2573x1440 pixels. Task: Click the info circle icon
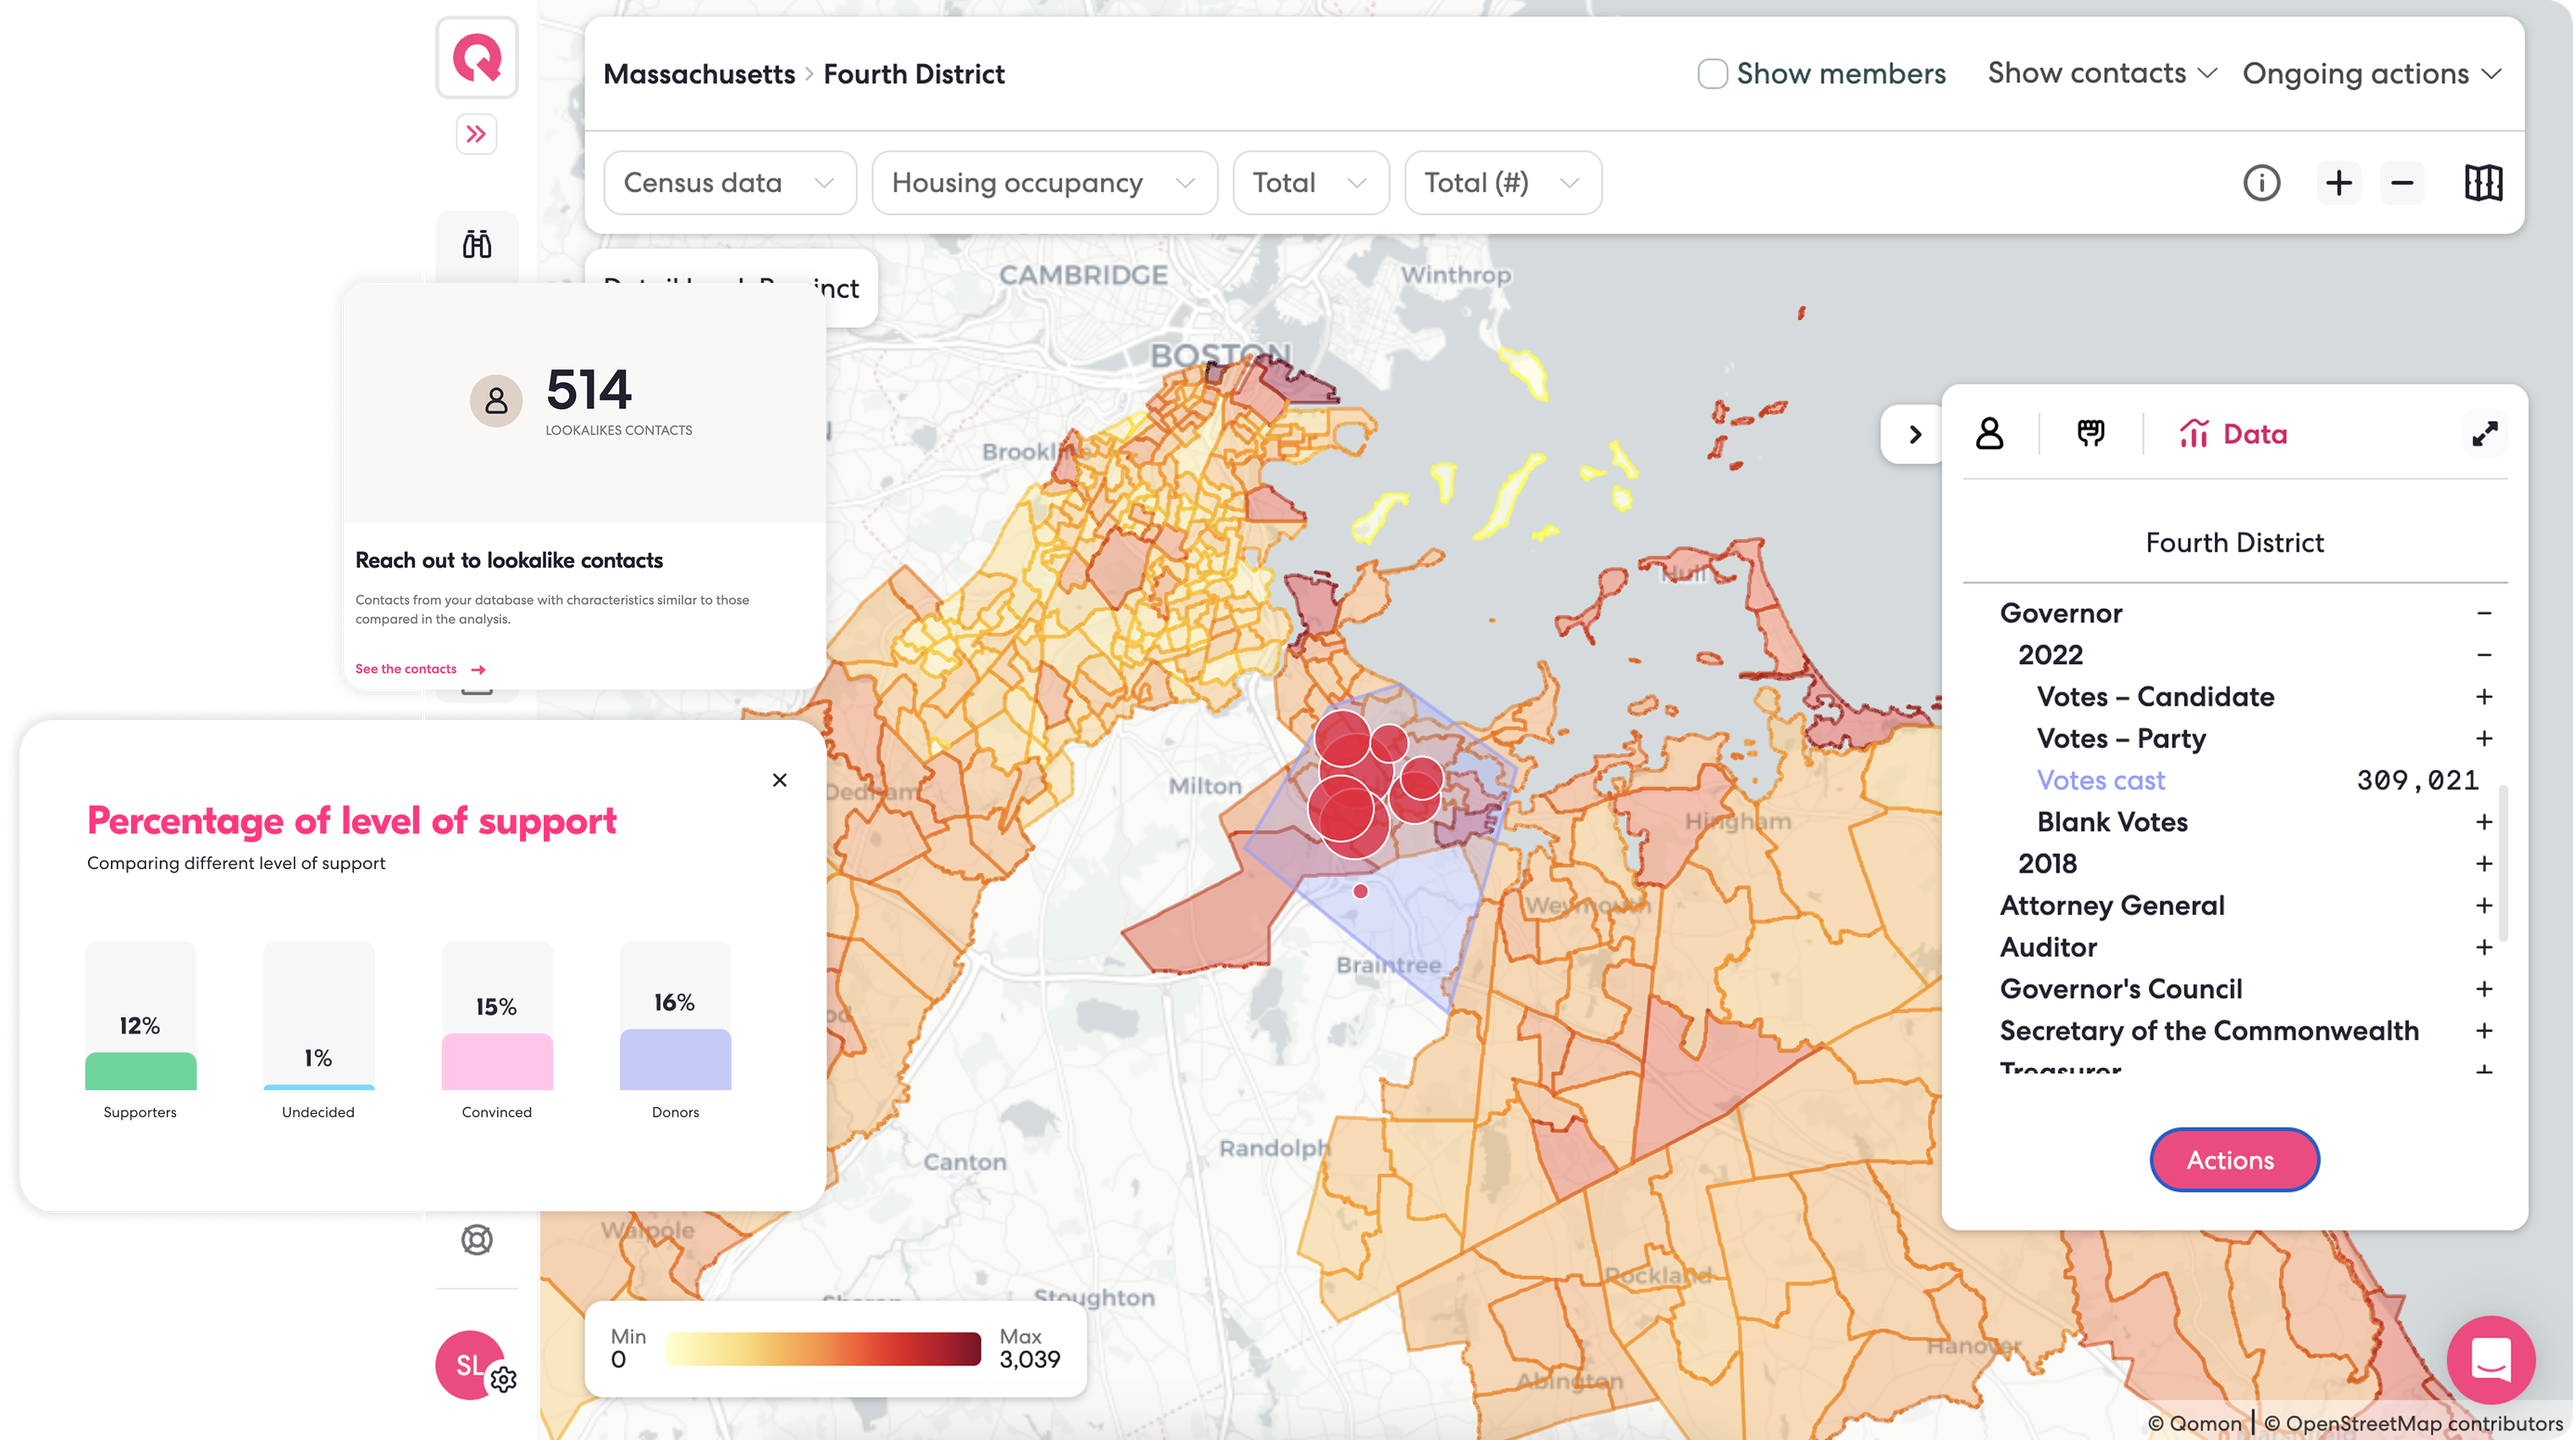pyautogui.click(x=2261, y=183)
